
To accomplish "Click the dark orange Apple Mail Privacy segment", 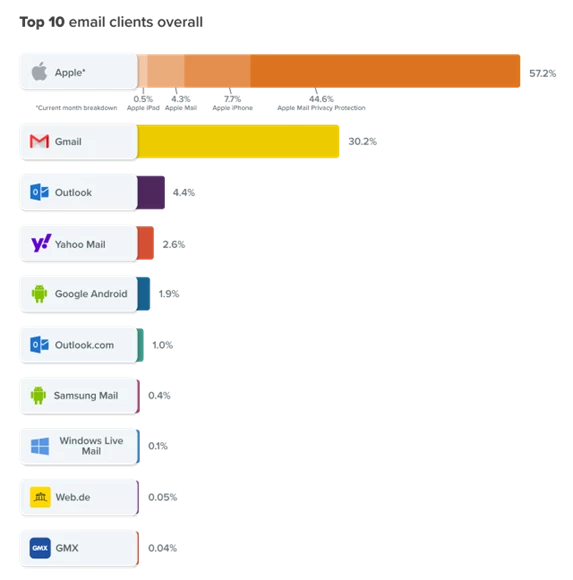I will point(385,71).
